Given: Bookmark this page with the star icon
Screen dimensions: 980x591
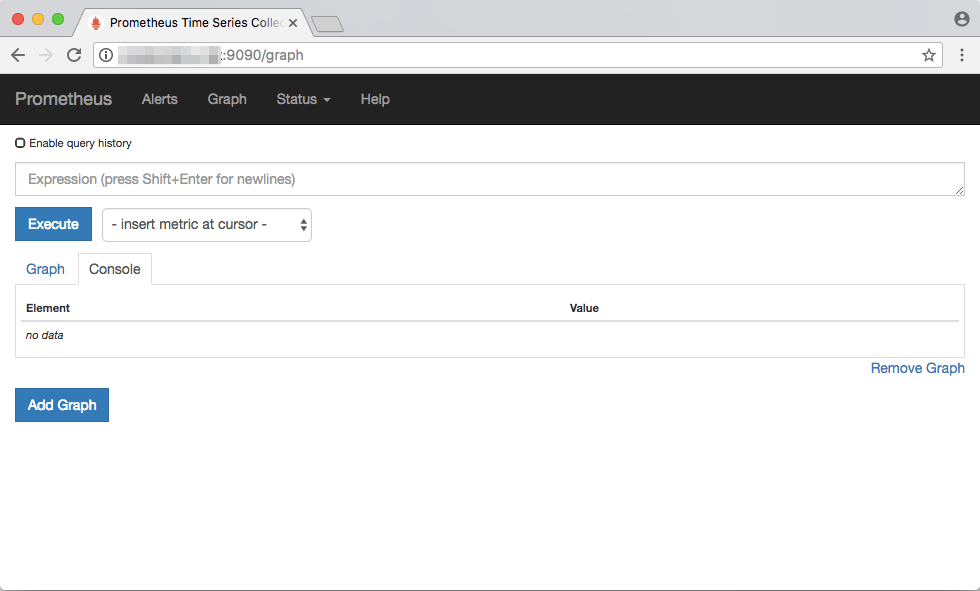Looking at the screenshot, I should [x=929, y=55].
